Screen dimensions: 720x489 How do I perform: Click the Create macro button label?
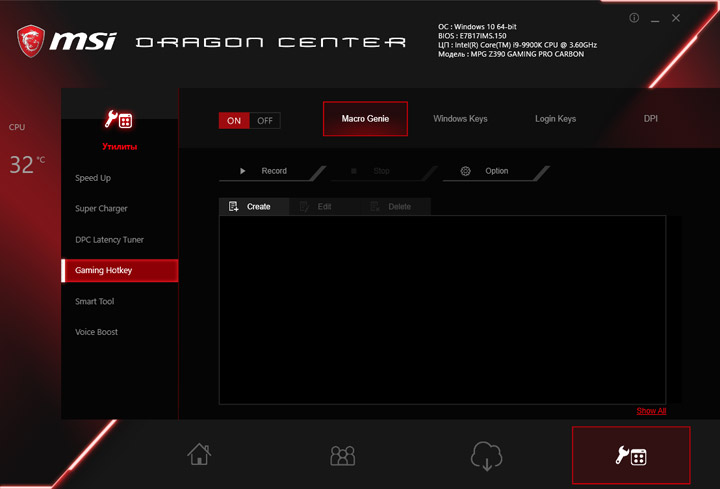pyautogui.click(x=259, y=207)
